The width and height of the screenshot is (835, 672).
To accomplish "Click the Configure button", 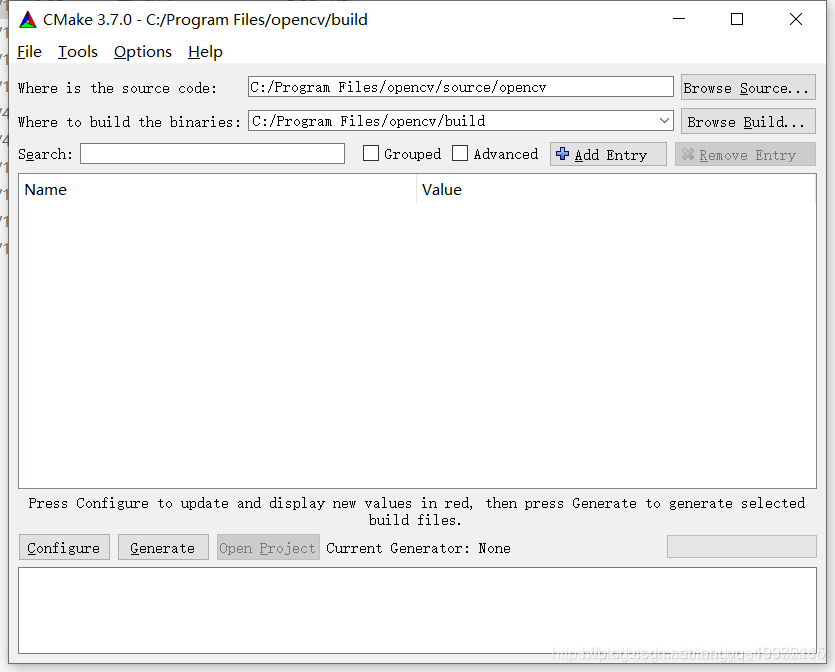I will [64, 548].
